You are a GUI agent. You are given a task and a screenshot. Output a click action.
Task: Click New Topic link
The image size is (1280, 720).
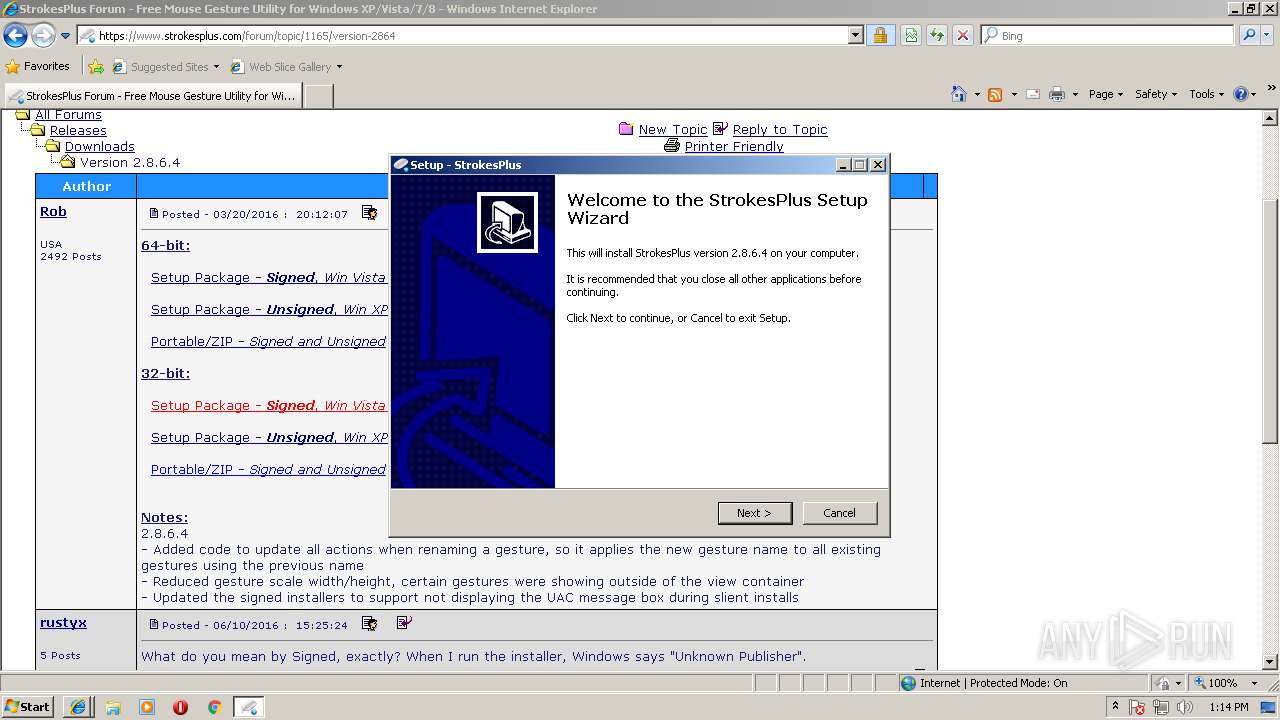click(672, 129)
